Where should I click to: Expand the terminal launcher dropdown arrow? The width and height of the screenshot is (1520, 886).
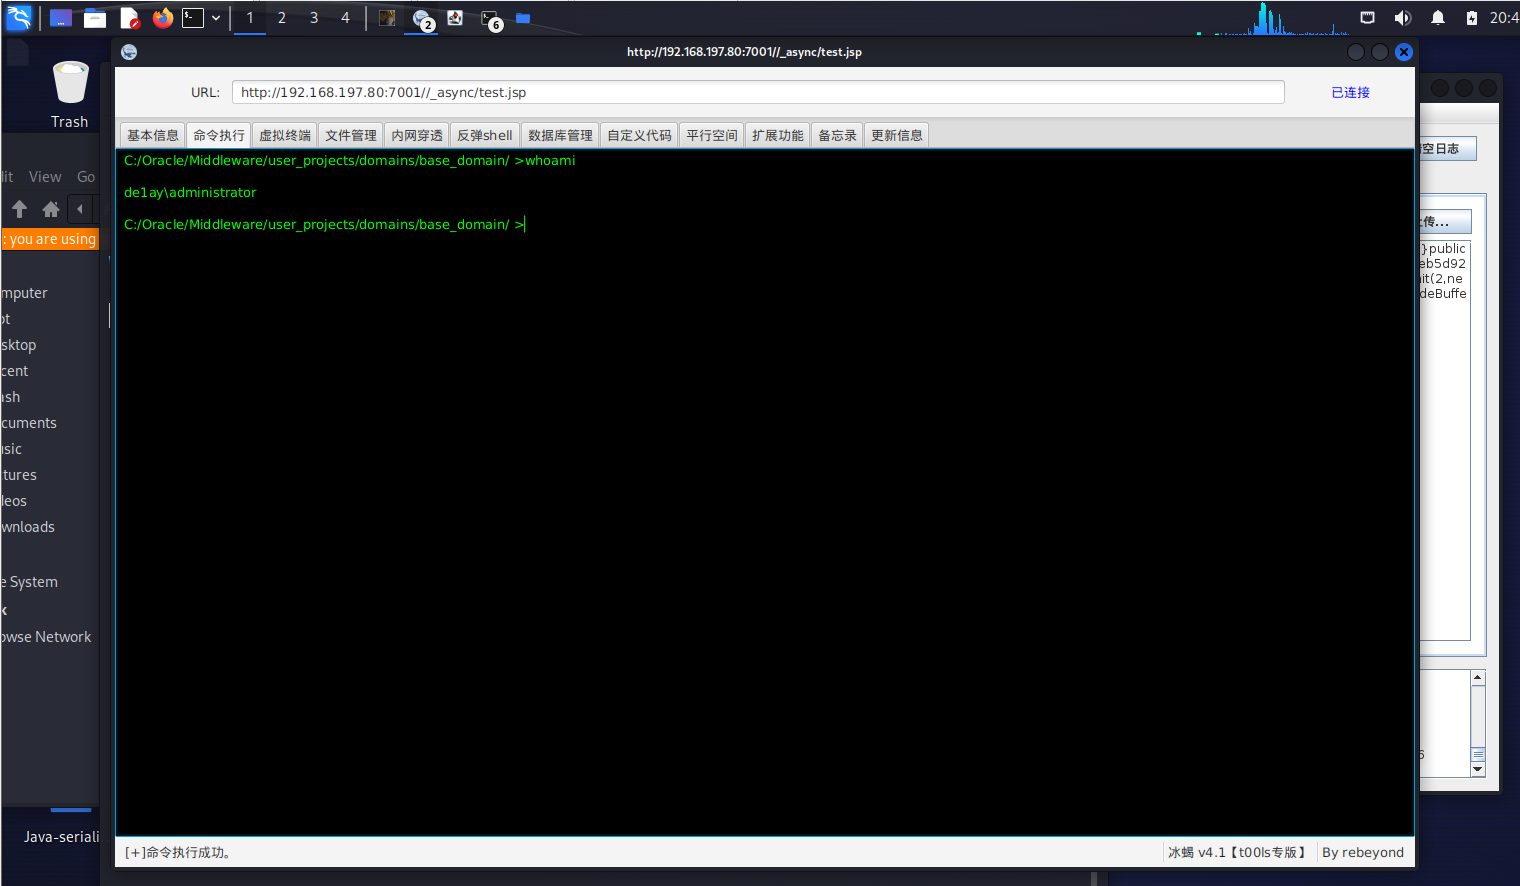click(216, 18)
